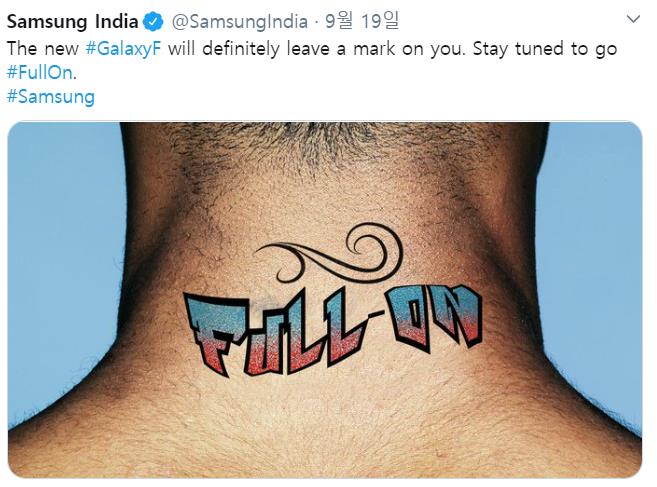Viewport: 657px width, 487px height.
Task: Open the tweet via the 9월 19일 timestamp
Action: pos(362,21)
